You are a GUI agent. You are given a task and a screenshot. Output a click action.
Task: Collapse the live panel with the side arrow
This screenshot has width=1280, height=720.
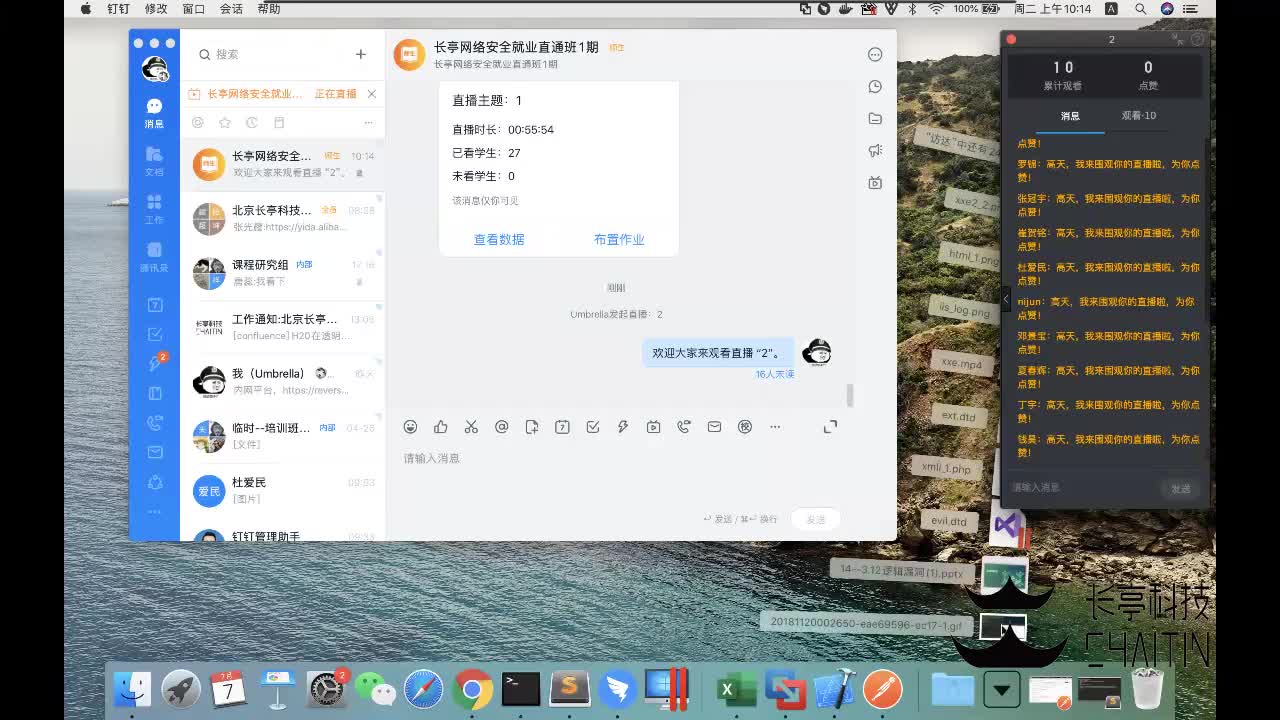pos(1005,299)
